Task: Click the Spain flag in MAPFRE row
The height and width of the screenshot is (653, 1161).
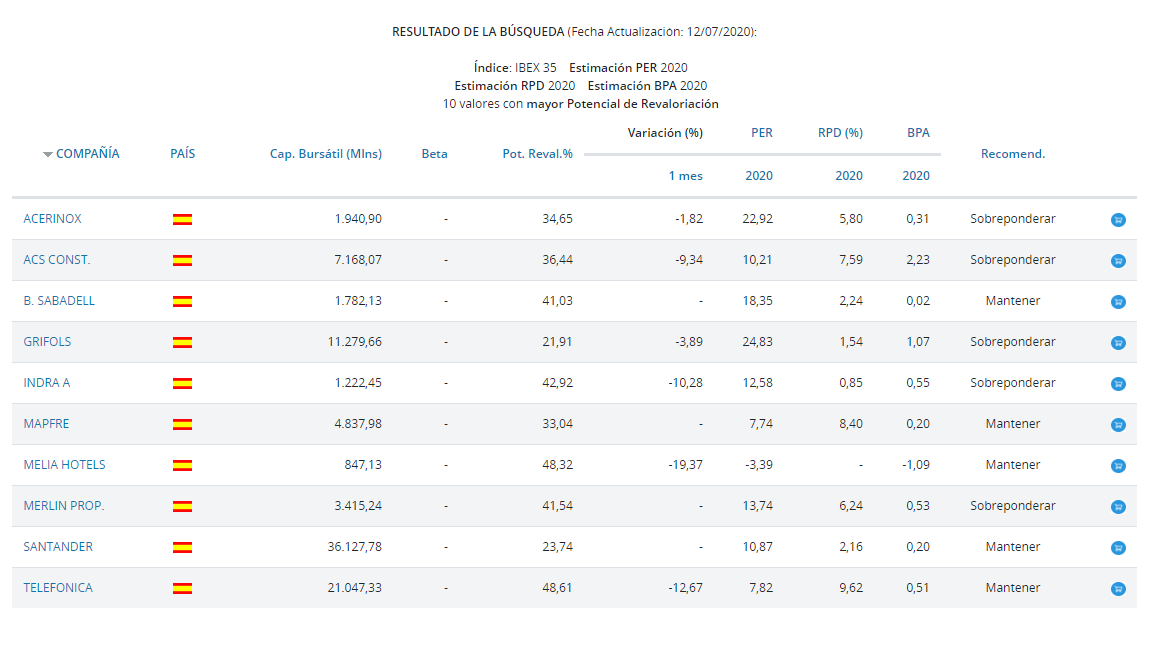Action: point(182,424)
